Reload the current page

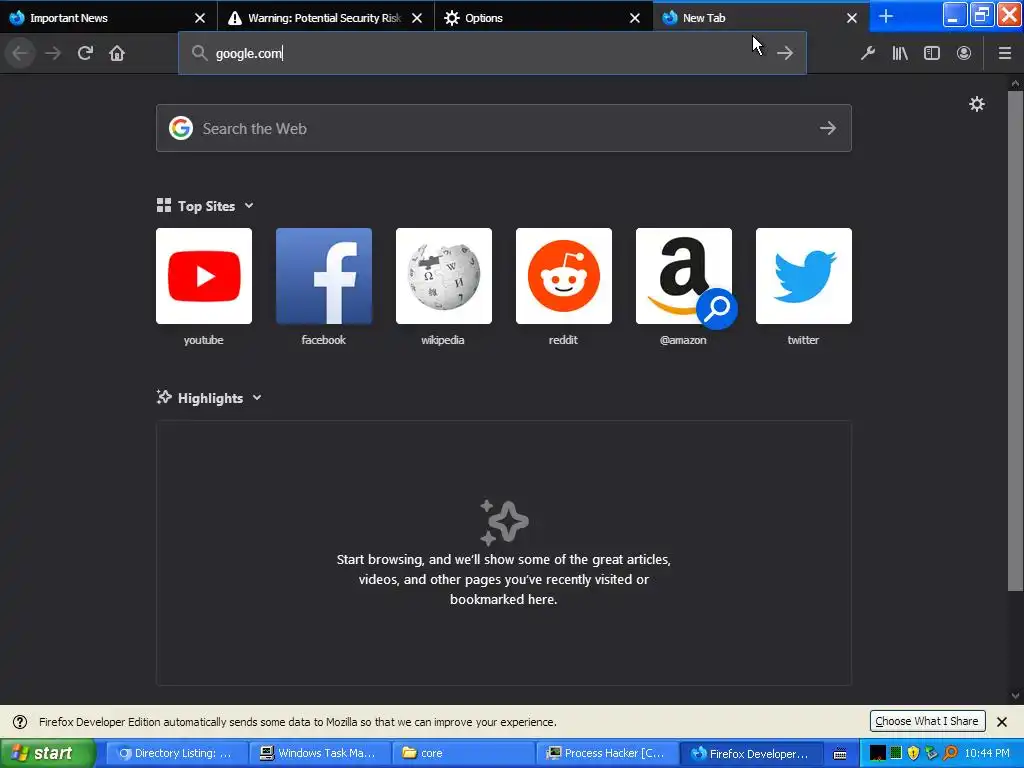85,53
